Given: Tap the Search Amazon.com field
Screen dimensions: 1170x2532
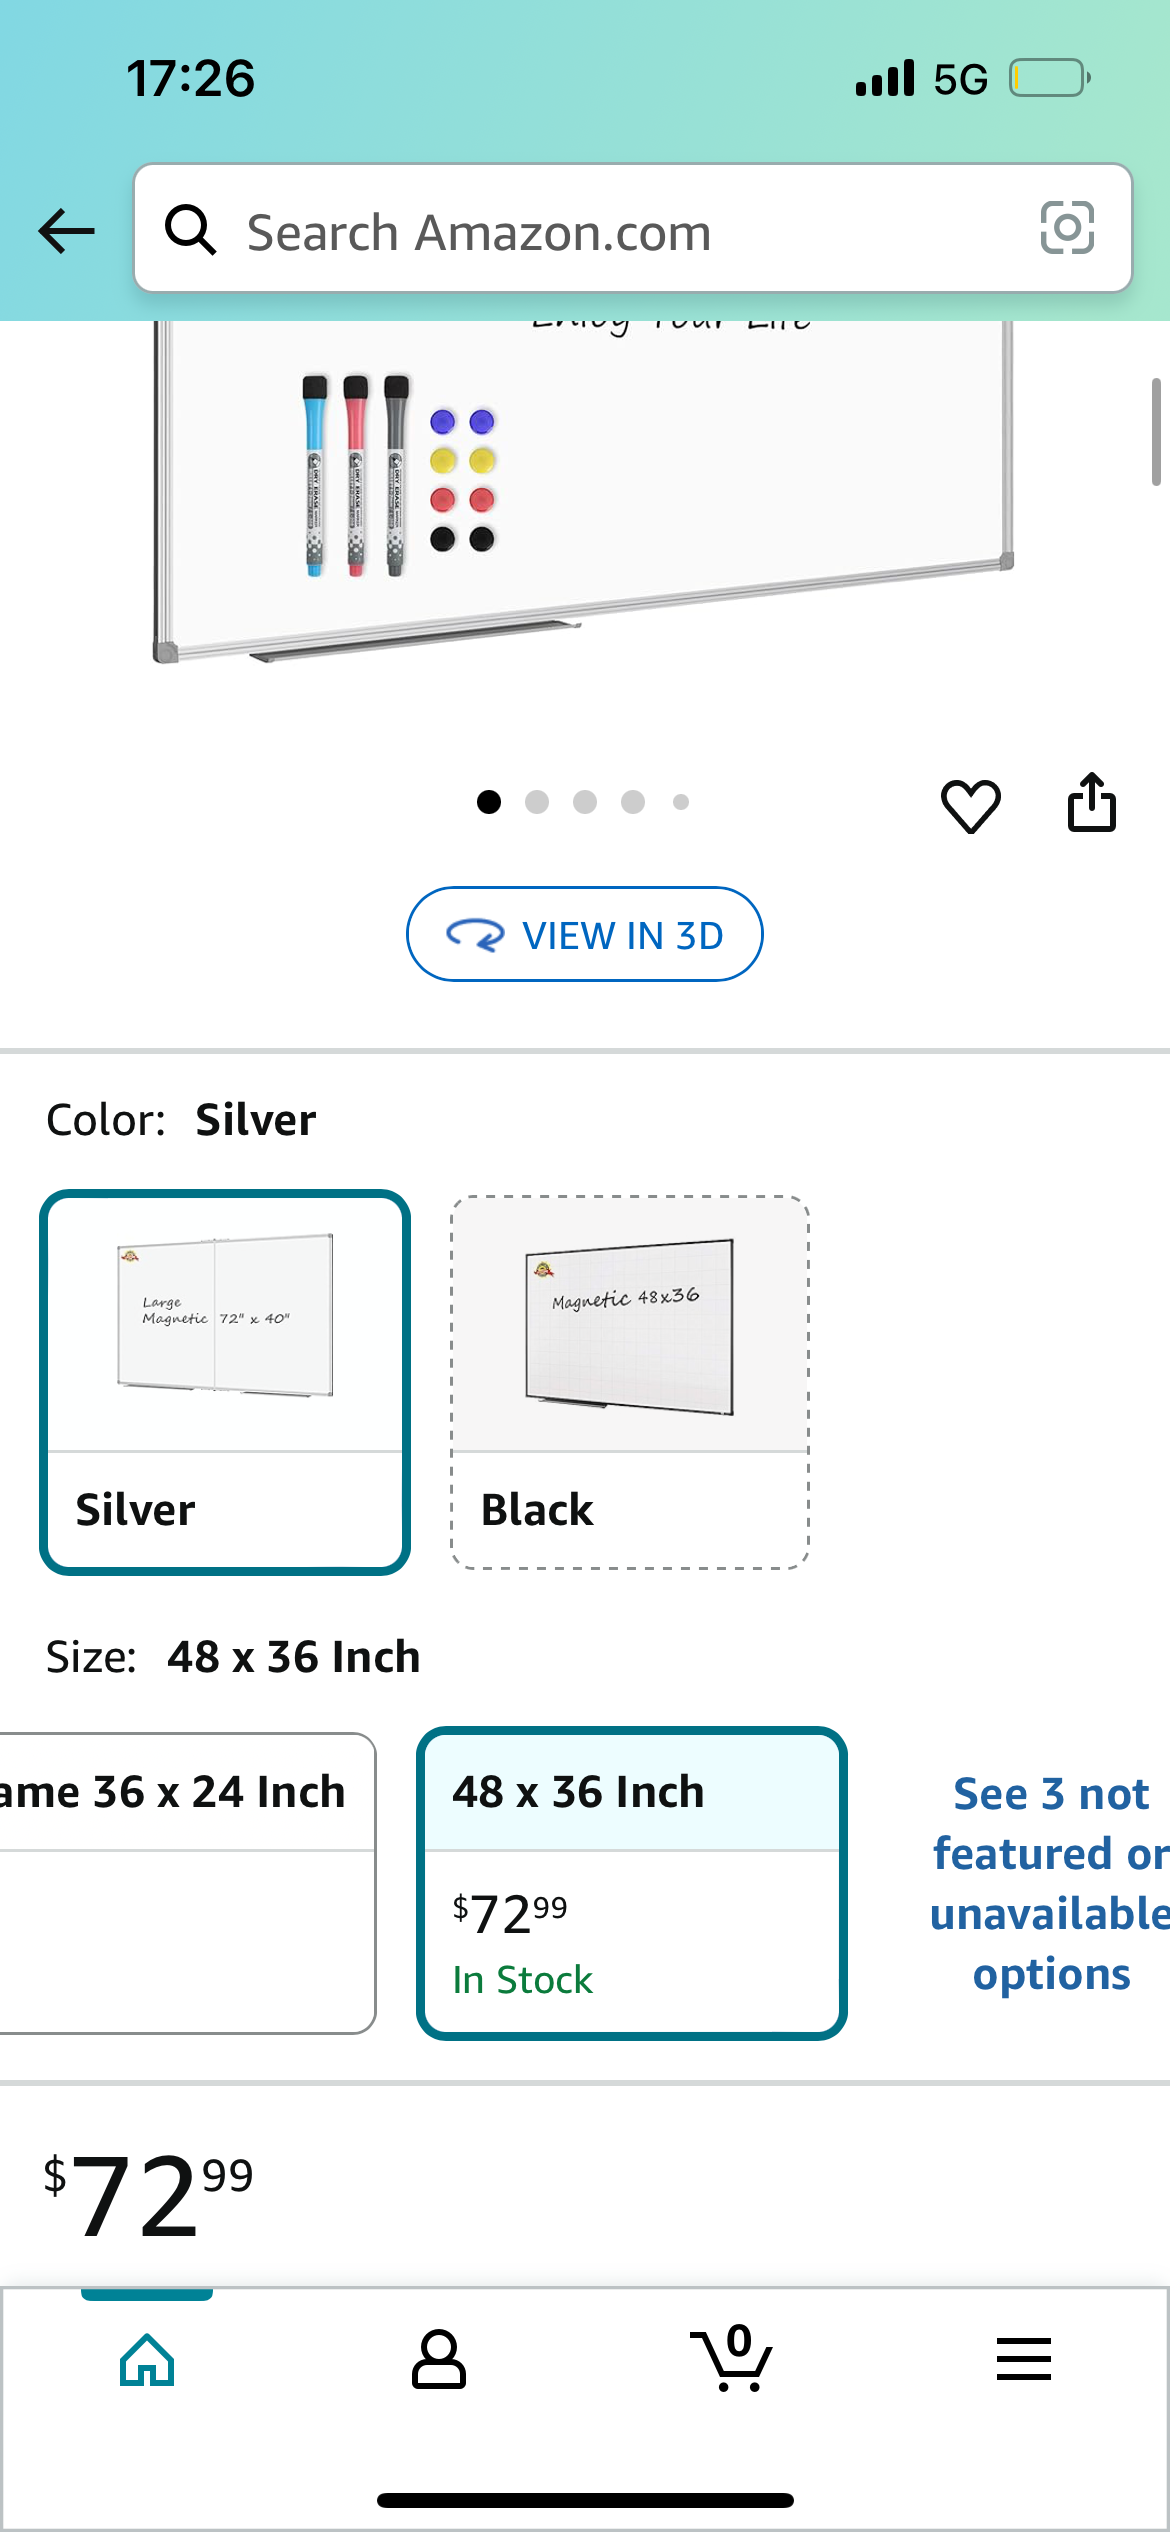Looking at the screenshot, I should tap(600, 231).
